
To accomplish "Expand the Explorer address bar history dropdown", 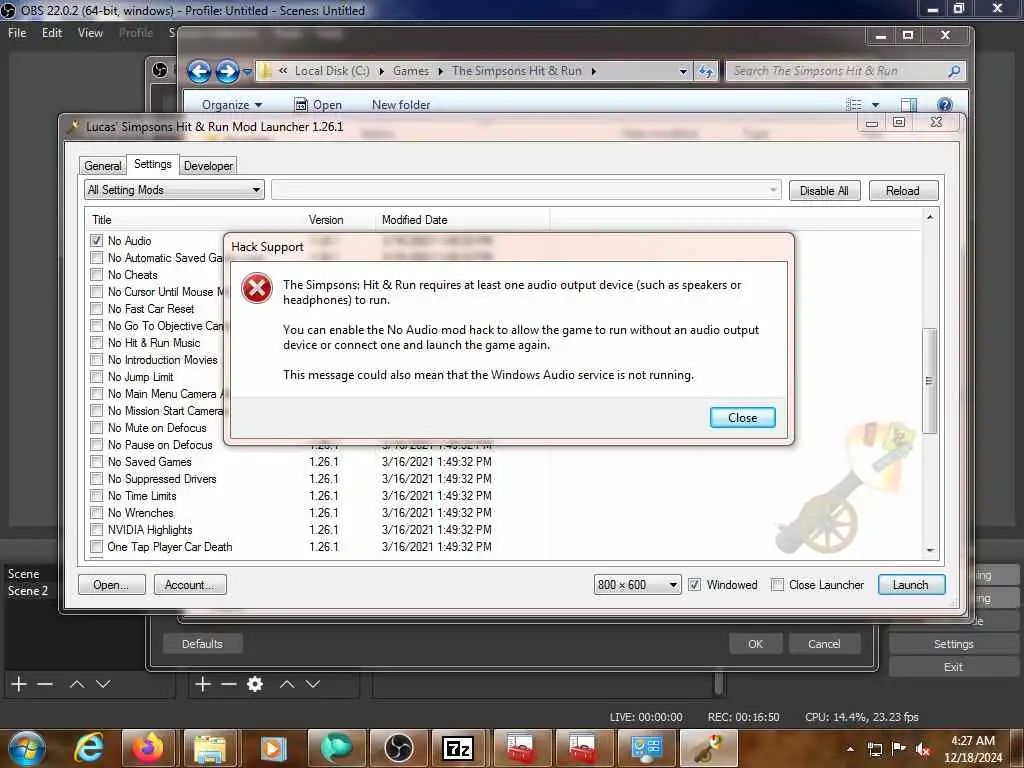I will click(683, 71).
